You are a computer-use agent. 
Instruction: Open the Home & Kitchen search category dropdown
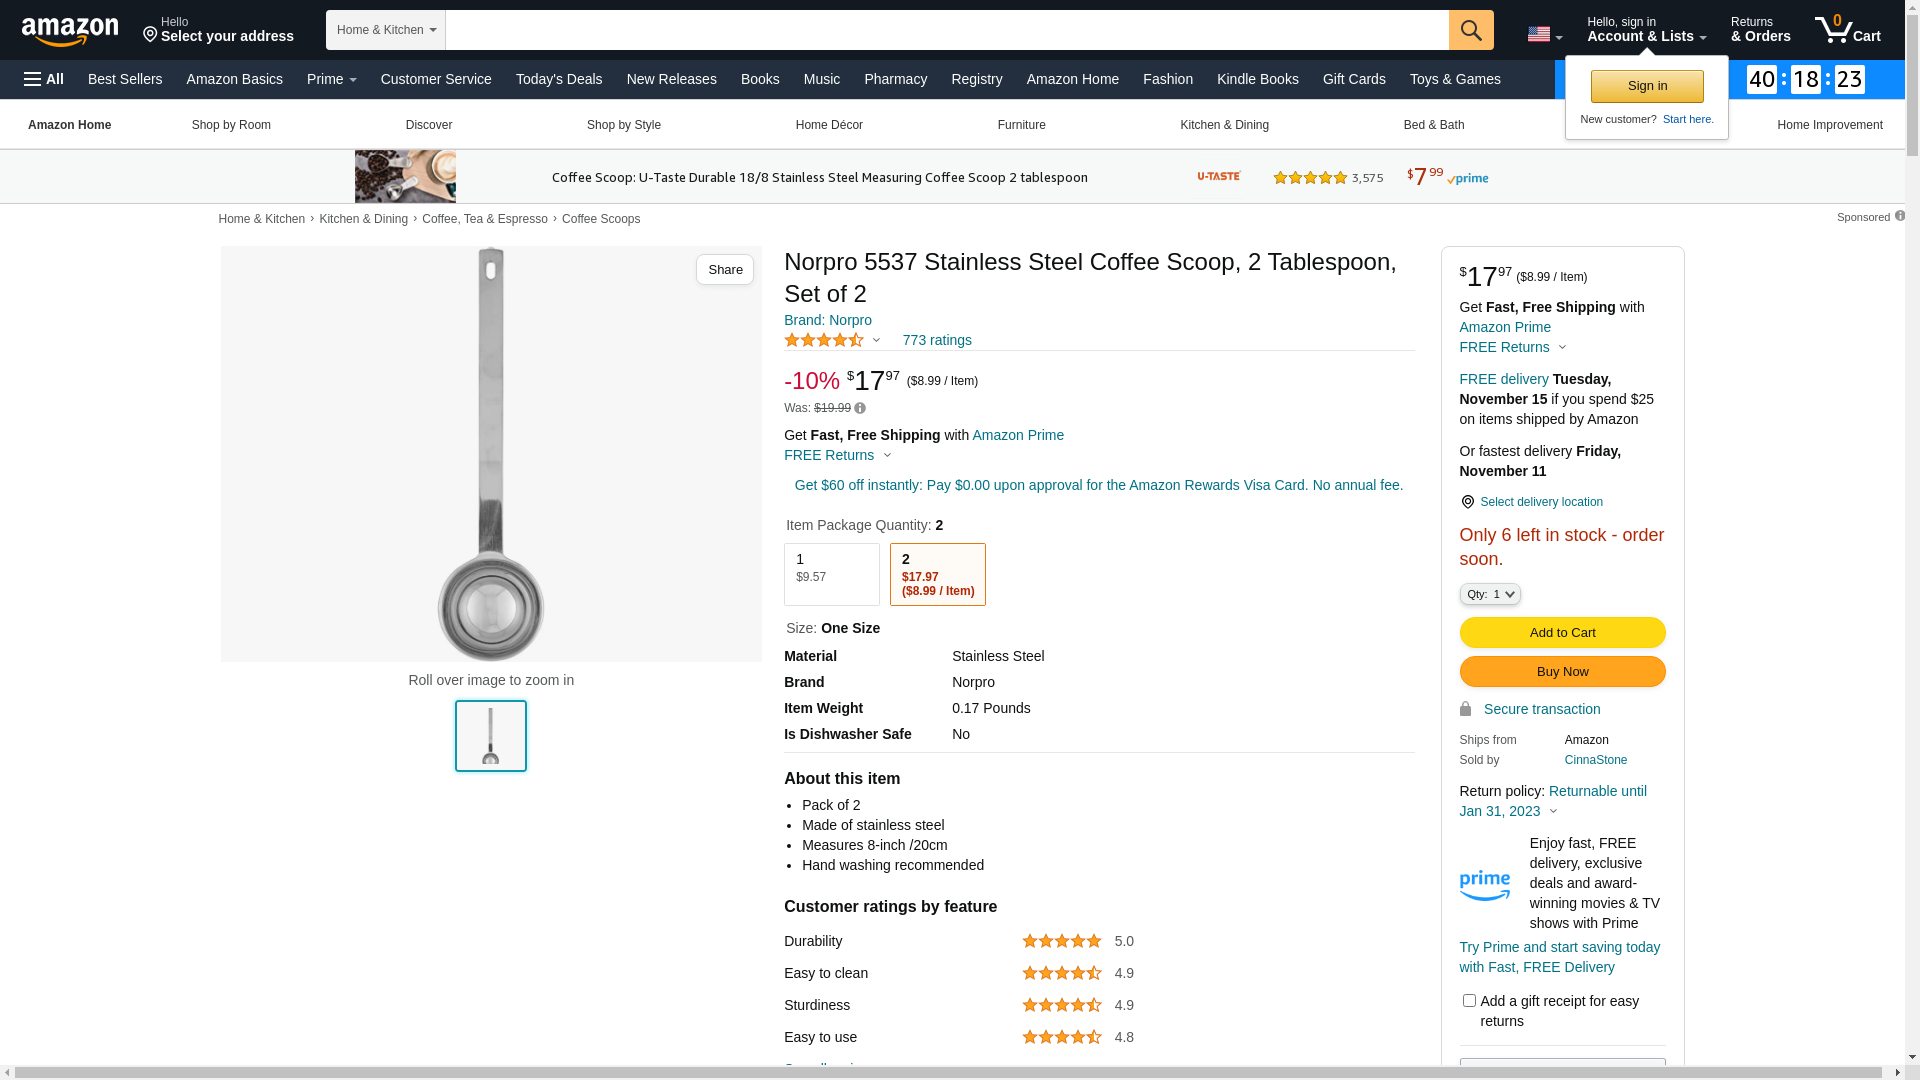[386, 30]
